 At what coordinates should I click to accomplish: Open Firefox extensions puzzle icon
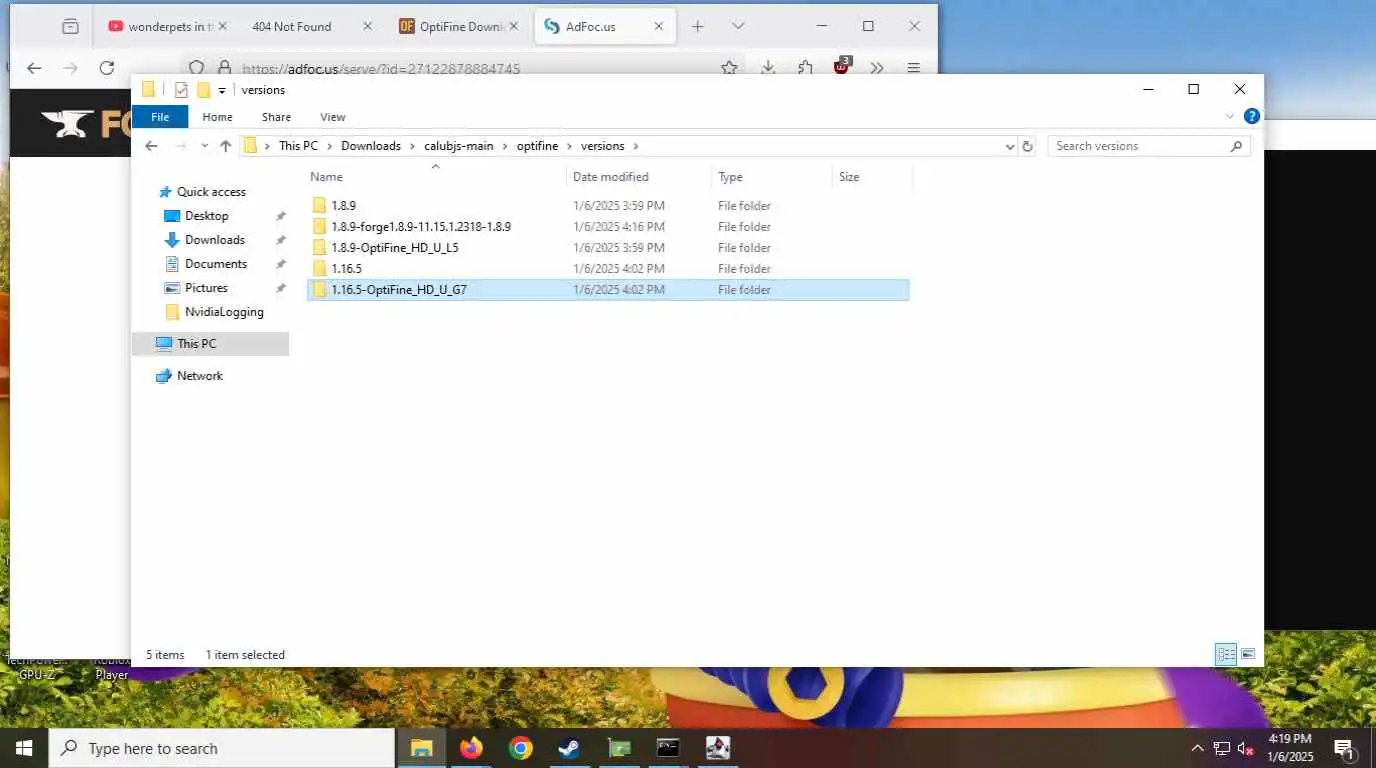pyautogui.click(x=806, y=68)
